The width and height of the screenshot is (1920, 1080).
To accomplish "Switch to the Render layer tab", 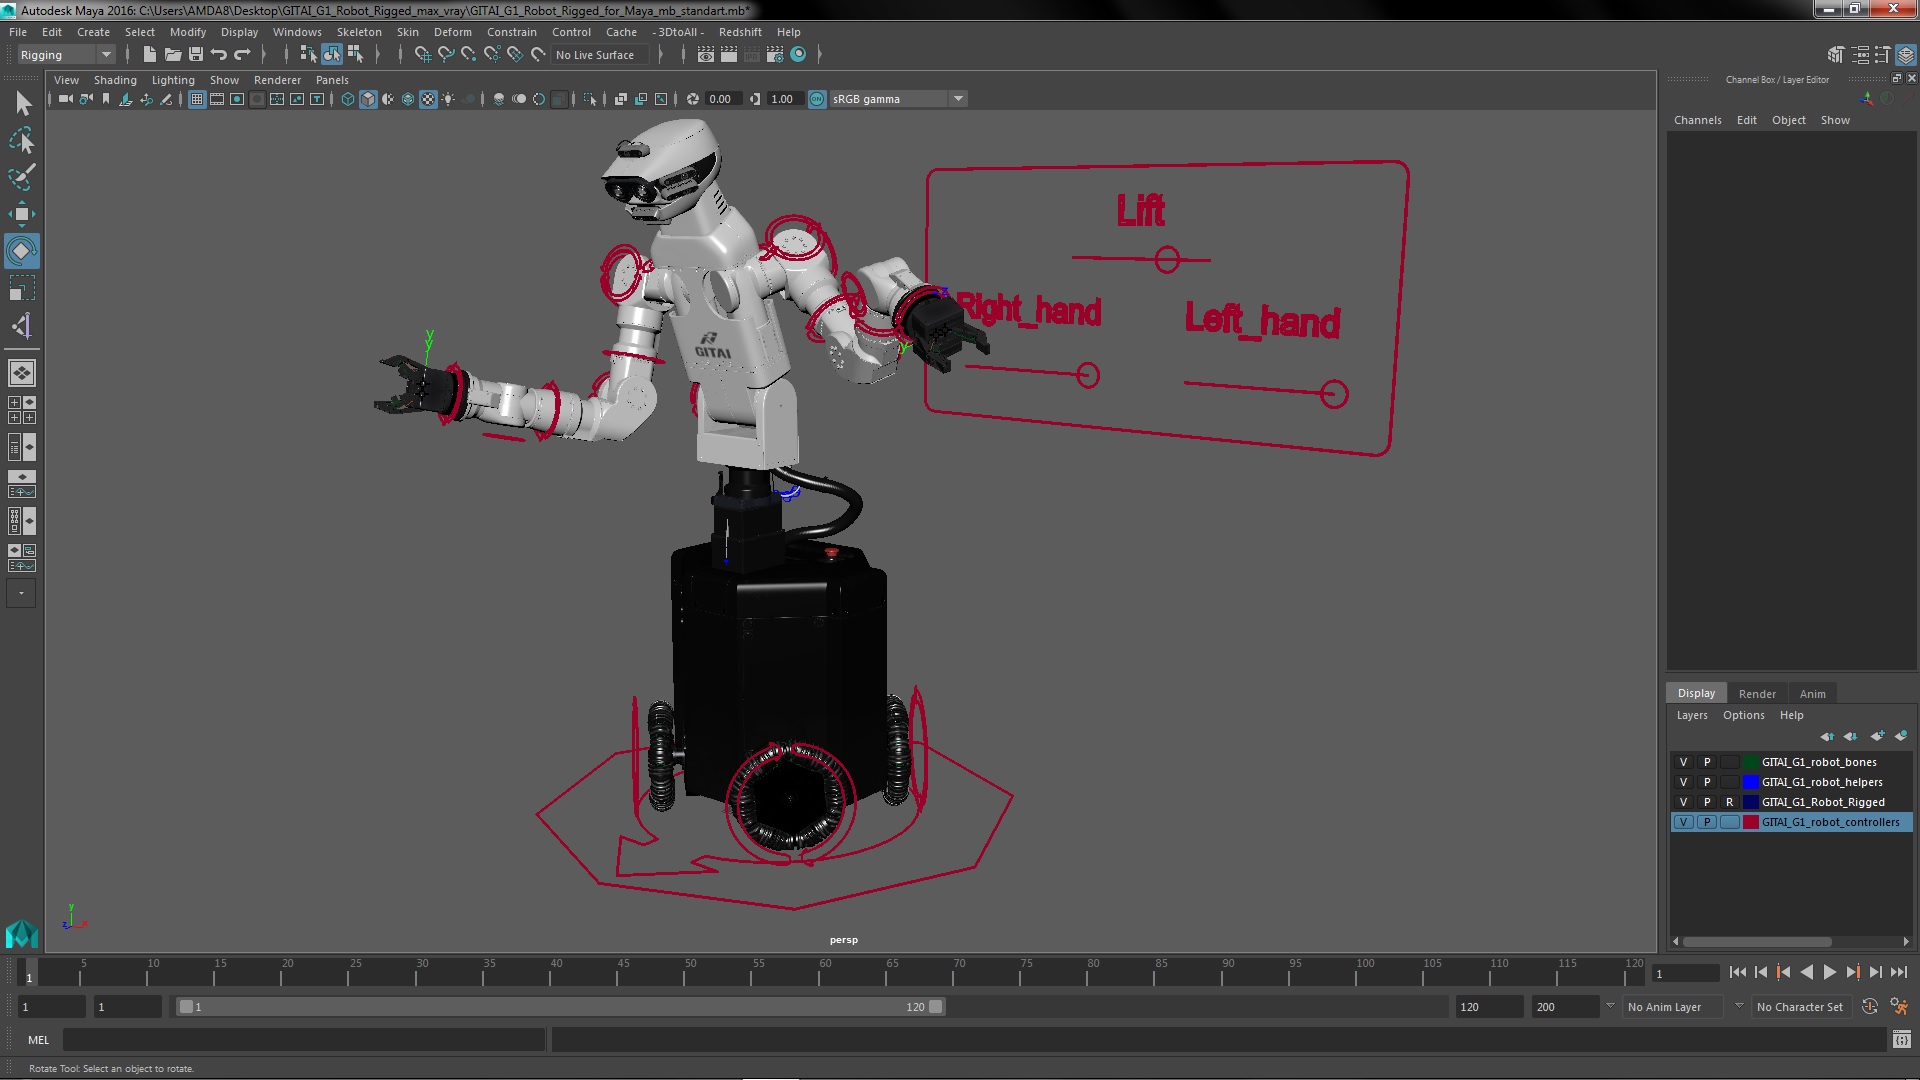I will [1757, 694].
